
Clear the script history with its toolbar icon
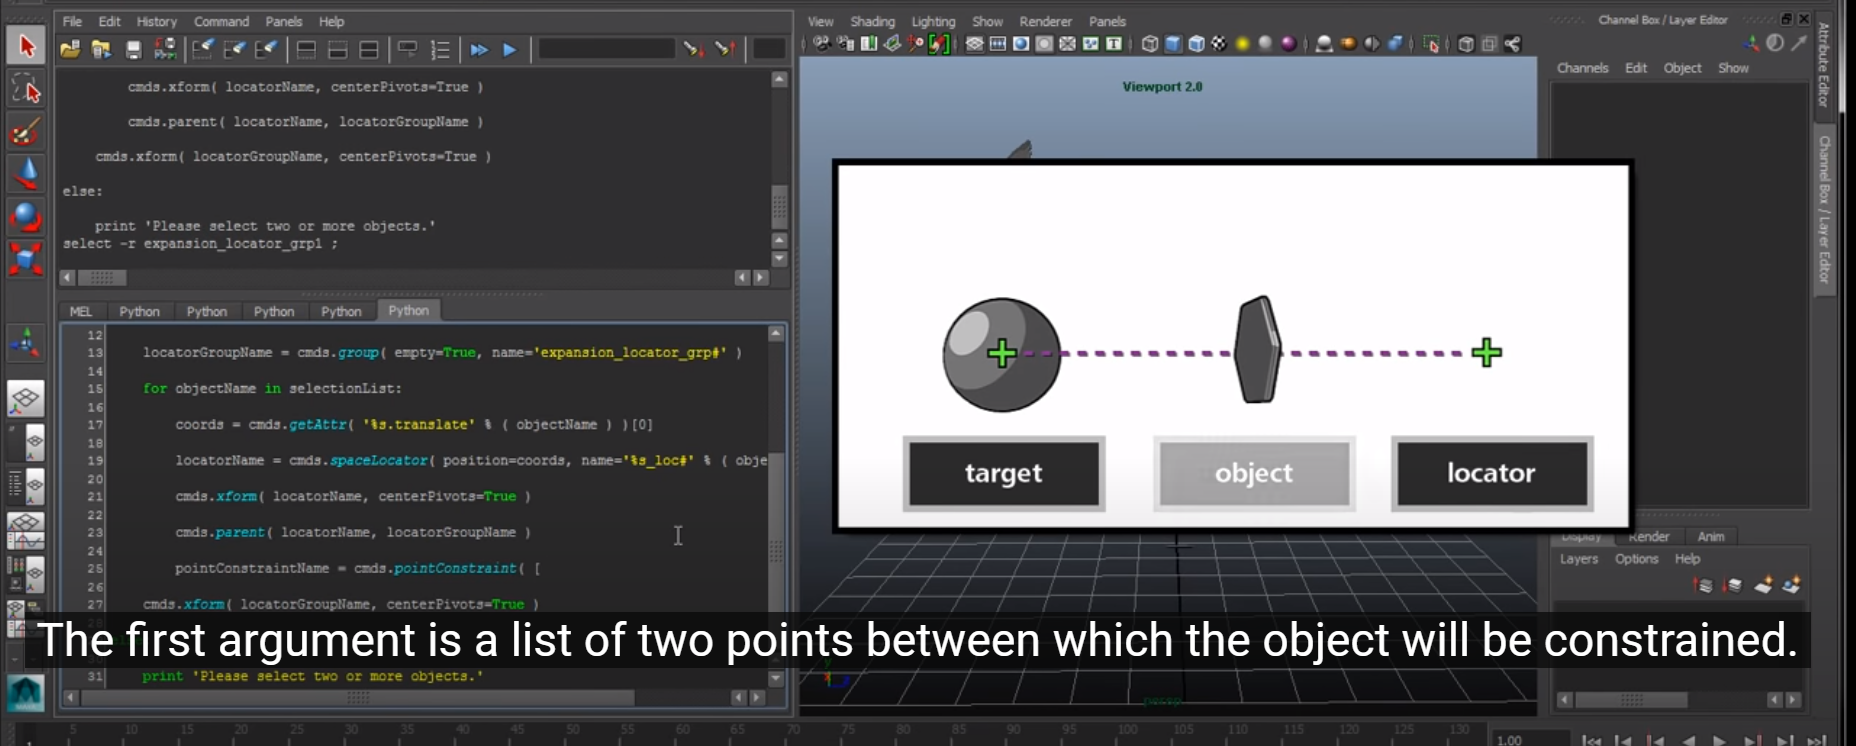[203, 49]
